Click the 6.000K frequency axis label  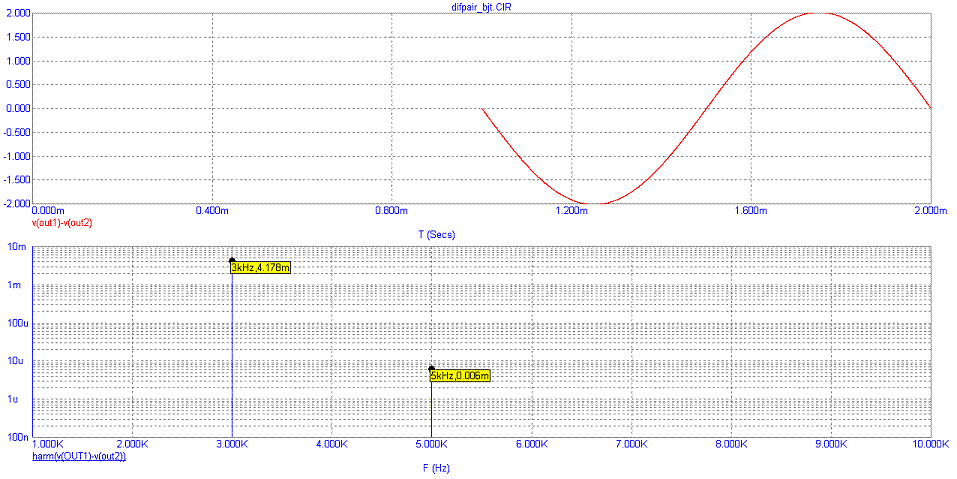coord(532,445)
